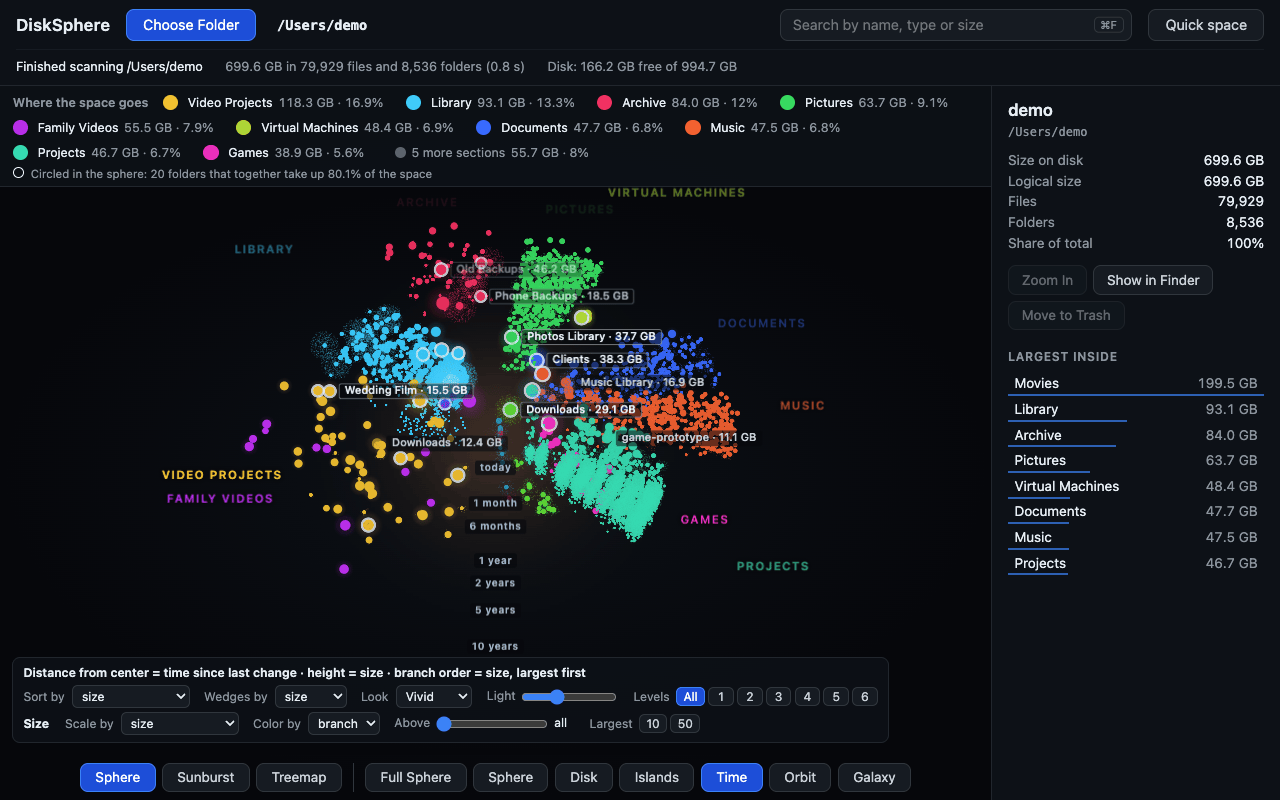Screen dimensions: 1280x800
Task: Adjust the Light slider
Action: point(569,696)
